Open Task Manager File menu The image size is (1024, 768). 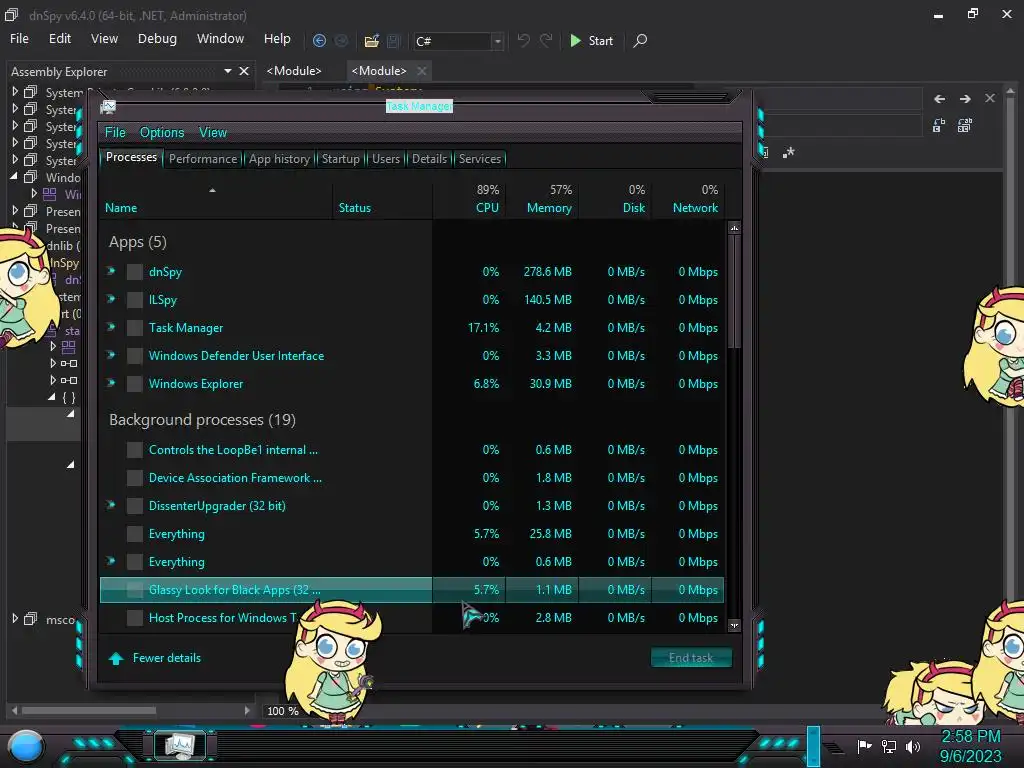pos(115,133)
